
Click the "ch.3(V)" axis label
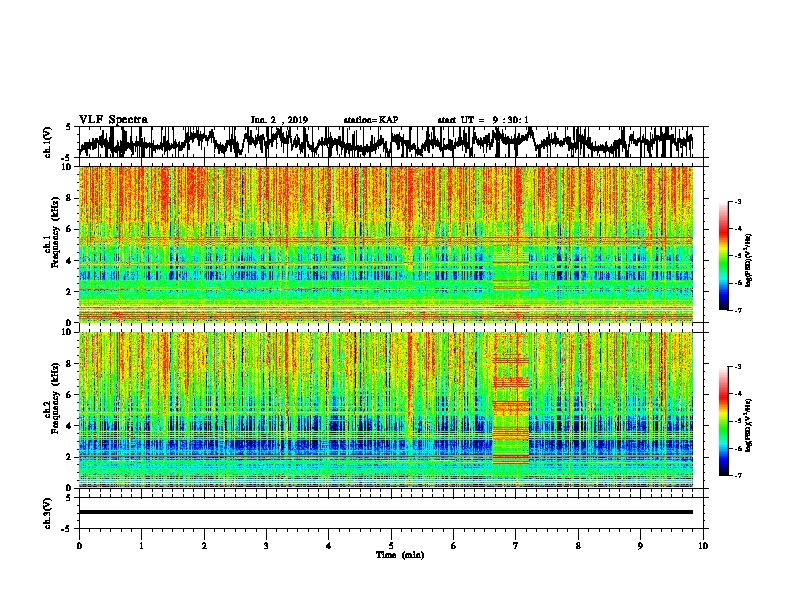tap(48, 513)
